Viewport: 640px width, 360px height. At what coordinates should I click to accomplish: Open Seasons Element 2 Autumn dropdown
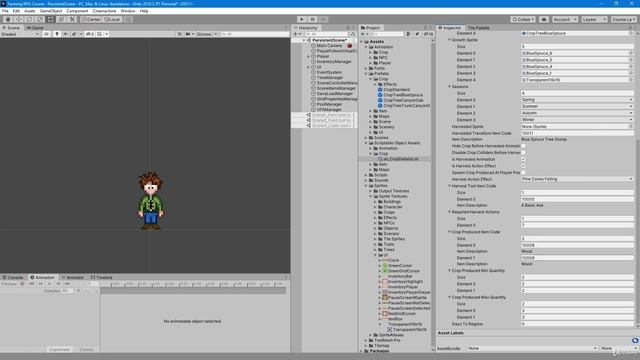click(x=577, y=113)
